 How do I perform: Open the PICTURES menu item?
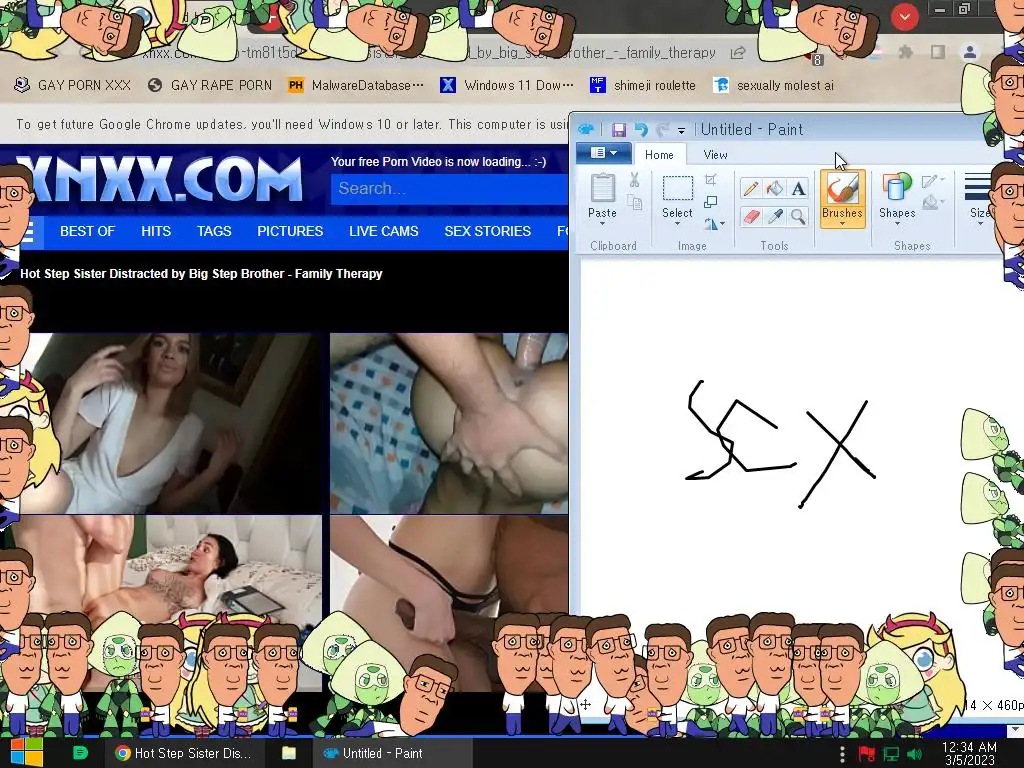(x=290, y=231)
